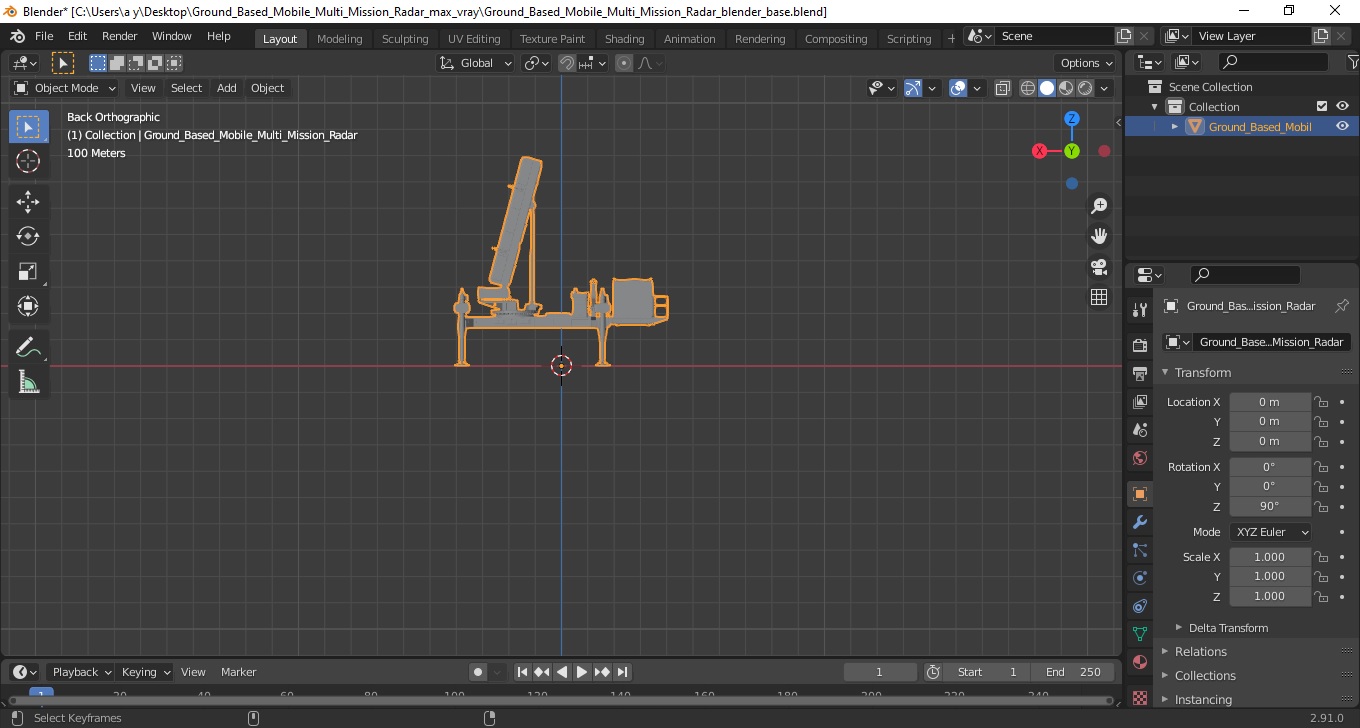Toggle the camera view icon
Viewport: 1360px width, 728px height.
tap(1099, 267)
